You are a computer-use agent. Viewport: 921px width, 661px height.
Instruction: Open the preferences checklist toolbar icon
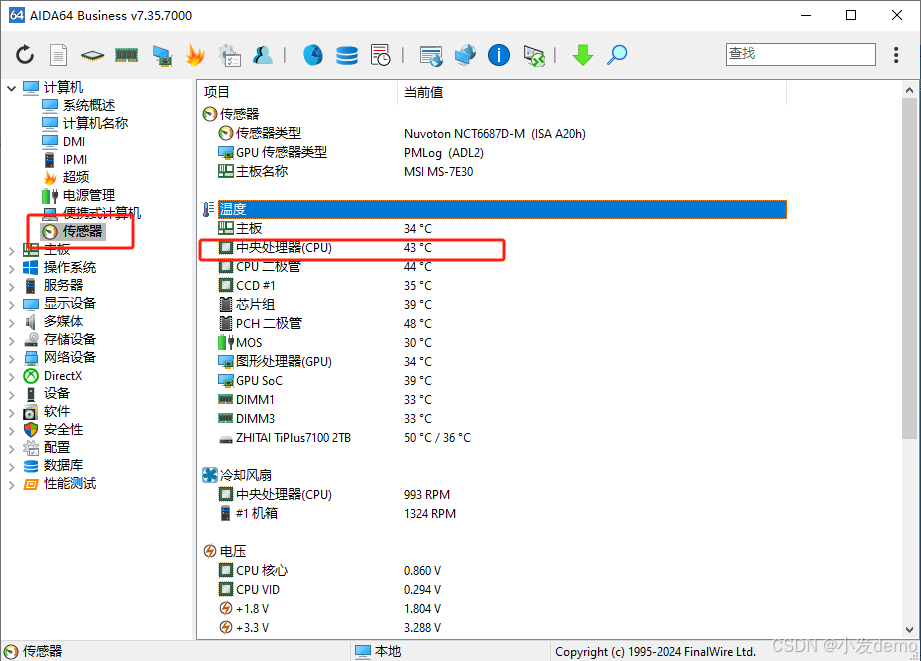[230, 55]
